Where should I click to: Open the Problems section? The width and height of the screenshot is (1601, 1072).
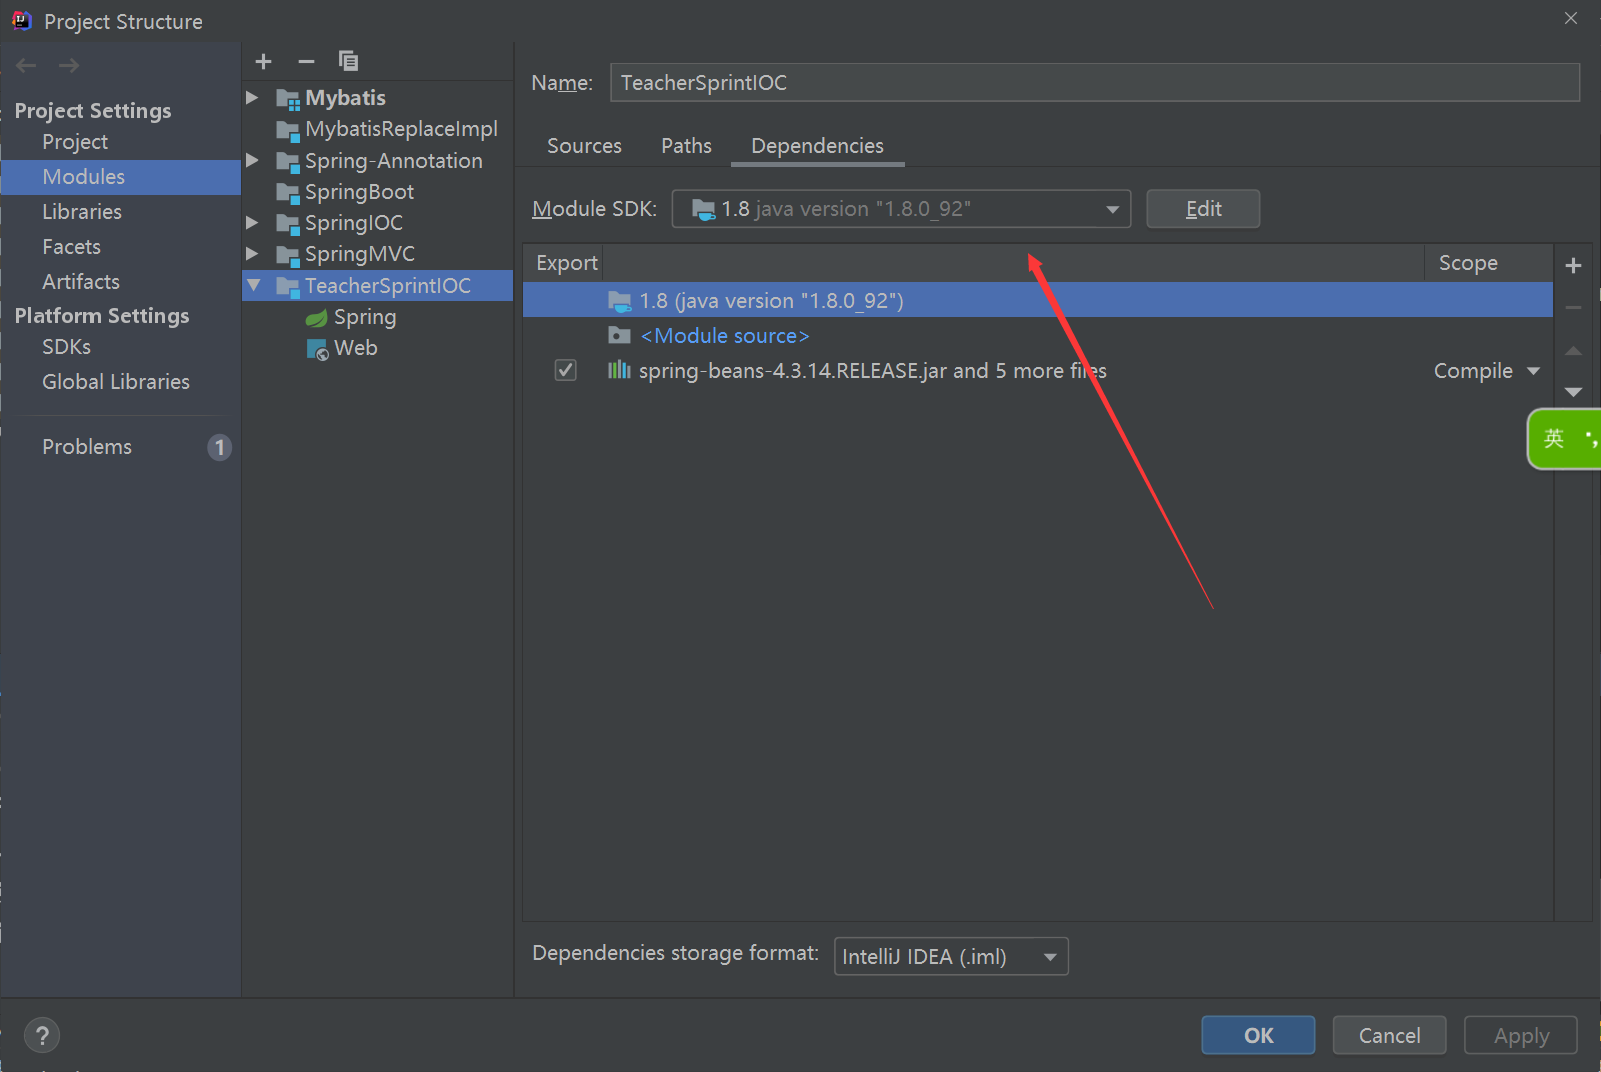[x=87, y=447]
